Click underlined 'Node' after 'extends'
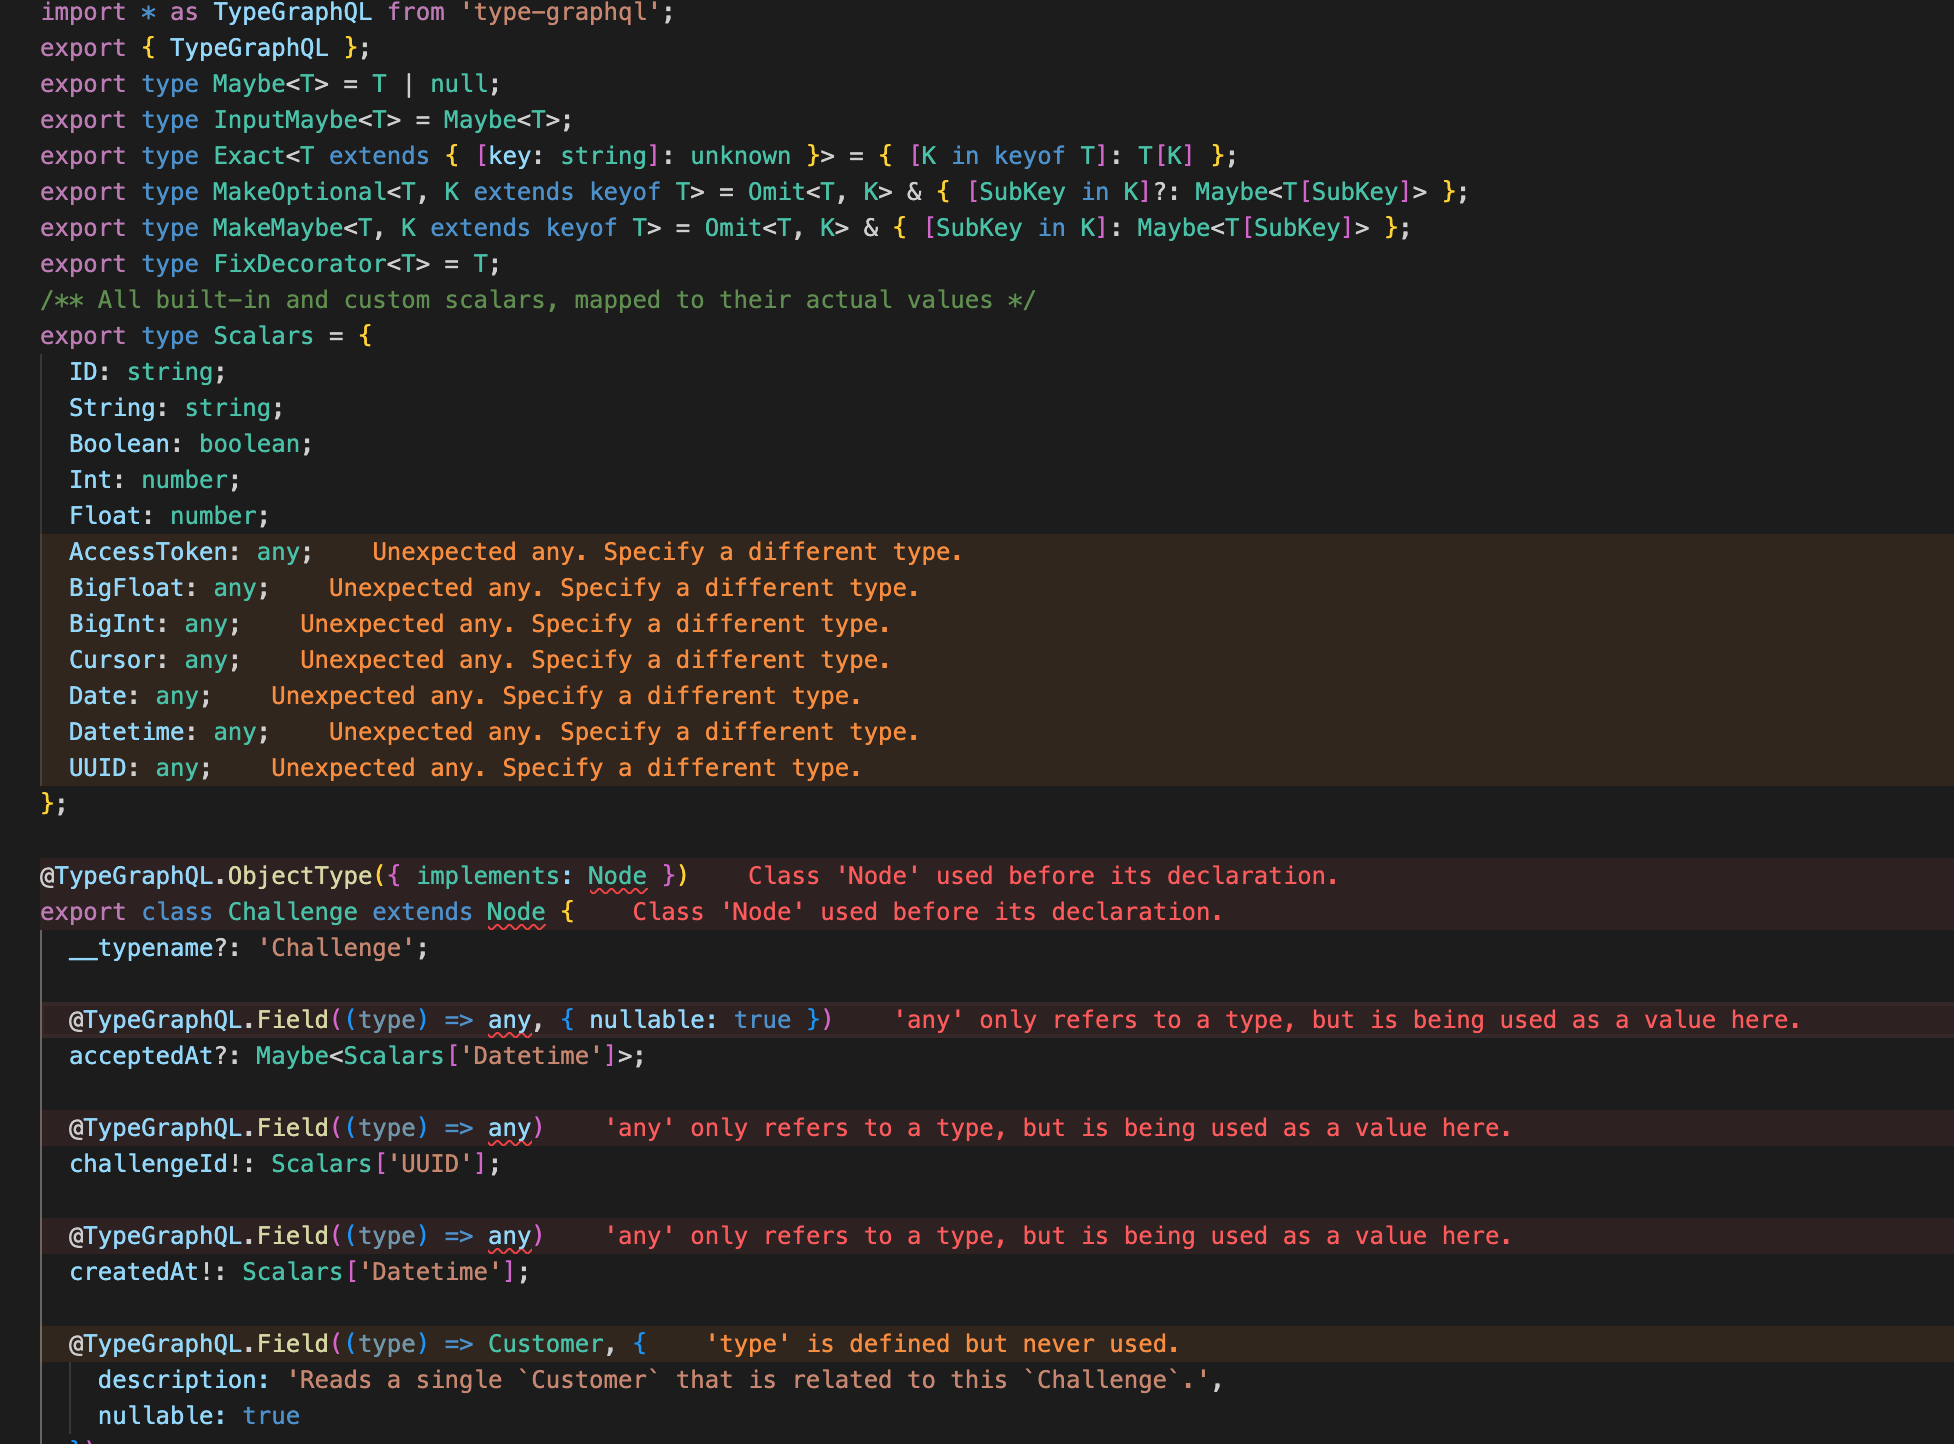The height and width of the screenshot is (1444, 1954). point(516,912)
